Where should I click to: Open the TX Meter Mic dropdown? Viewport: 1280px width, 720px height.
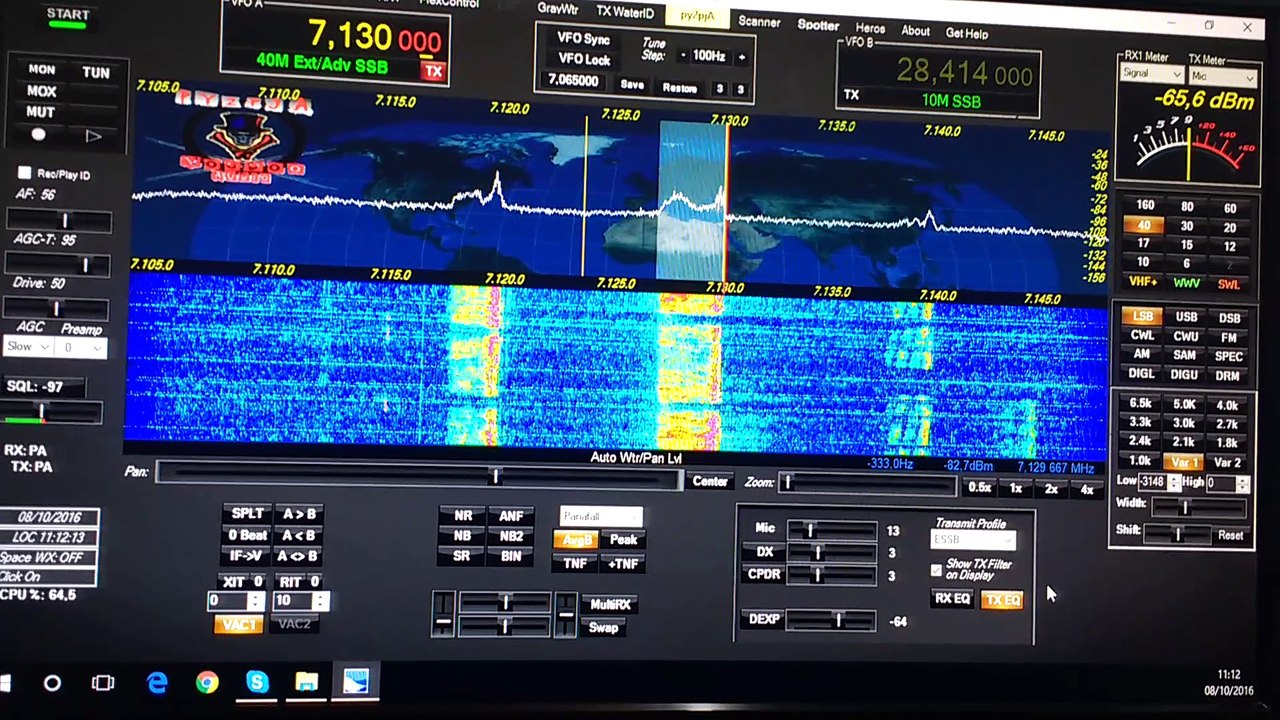(x=1223, y=76)
